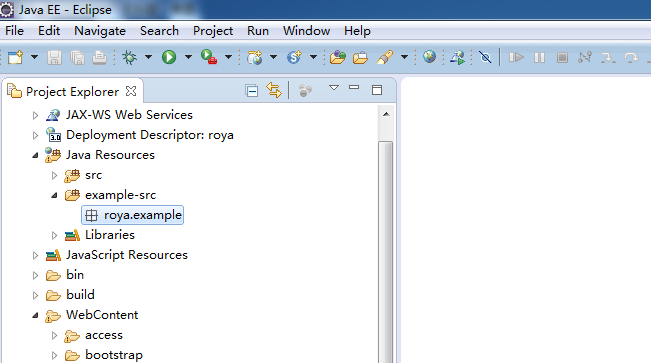The image size is (651, 363).
Task: Expand the bootstrap folder
Action: pyautogui.click(x=54, y=355)
